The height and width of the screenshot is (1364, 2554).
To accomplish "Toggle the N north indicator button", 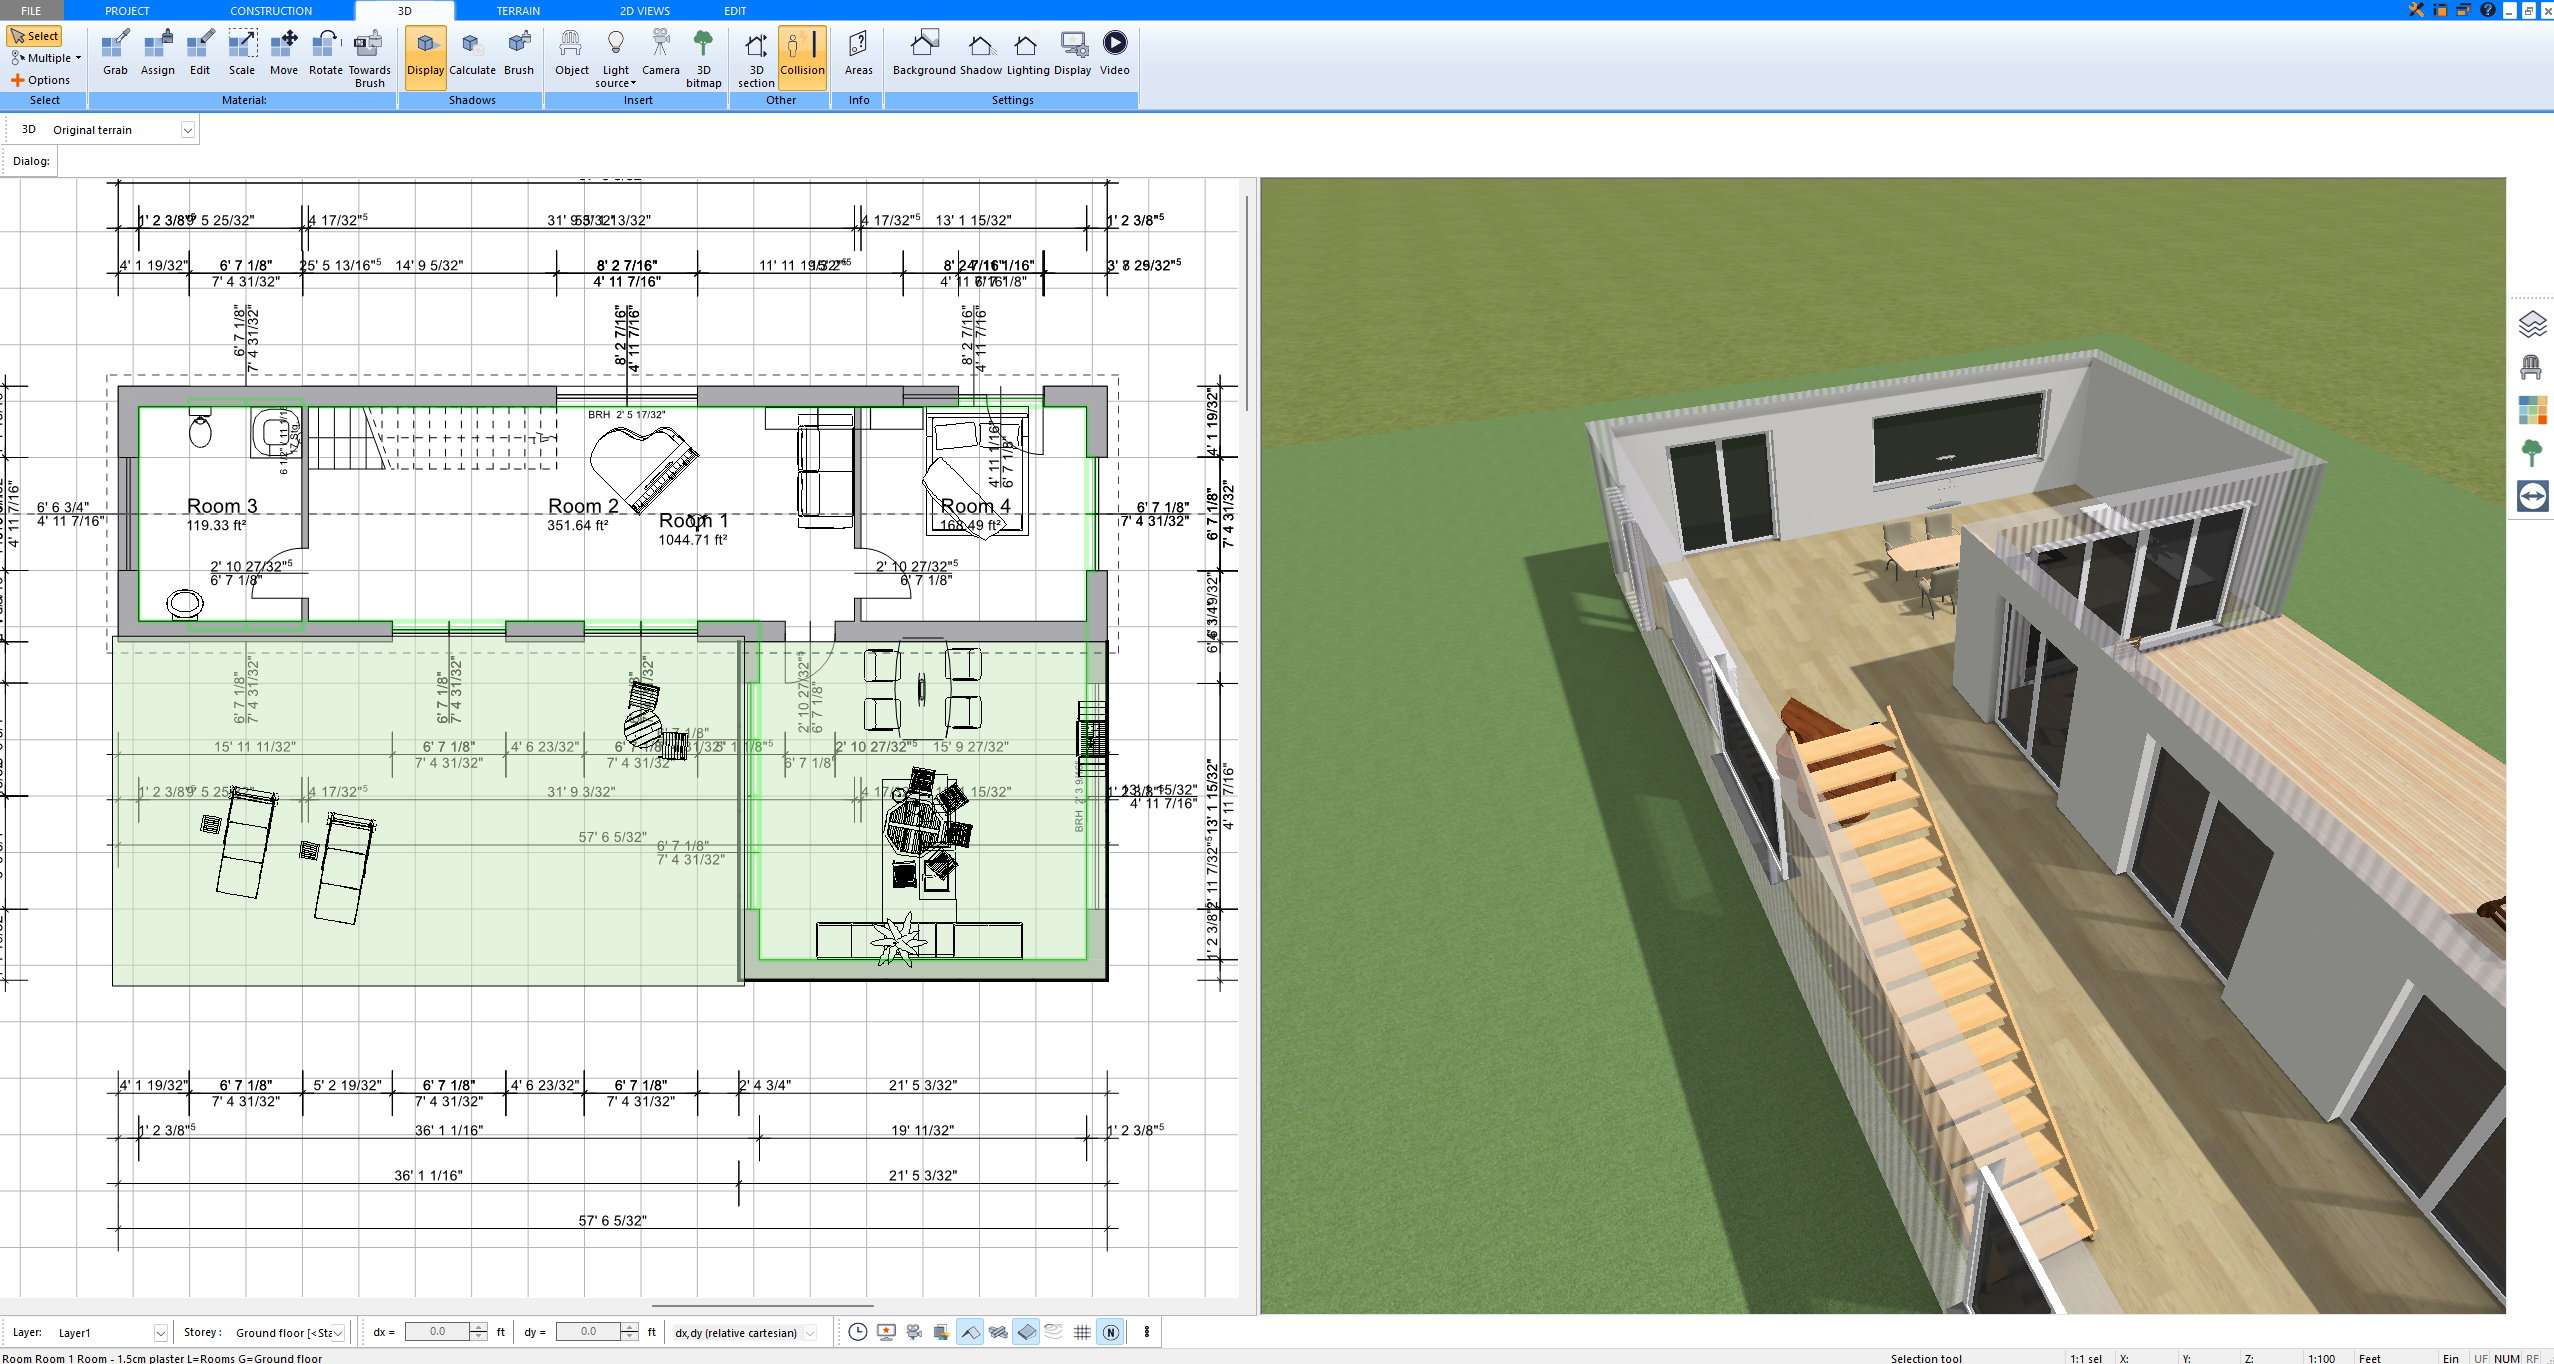I will tap(1110, 1332).
